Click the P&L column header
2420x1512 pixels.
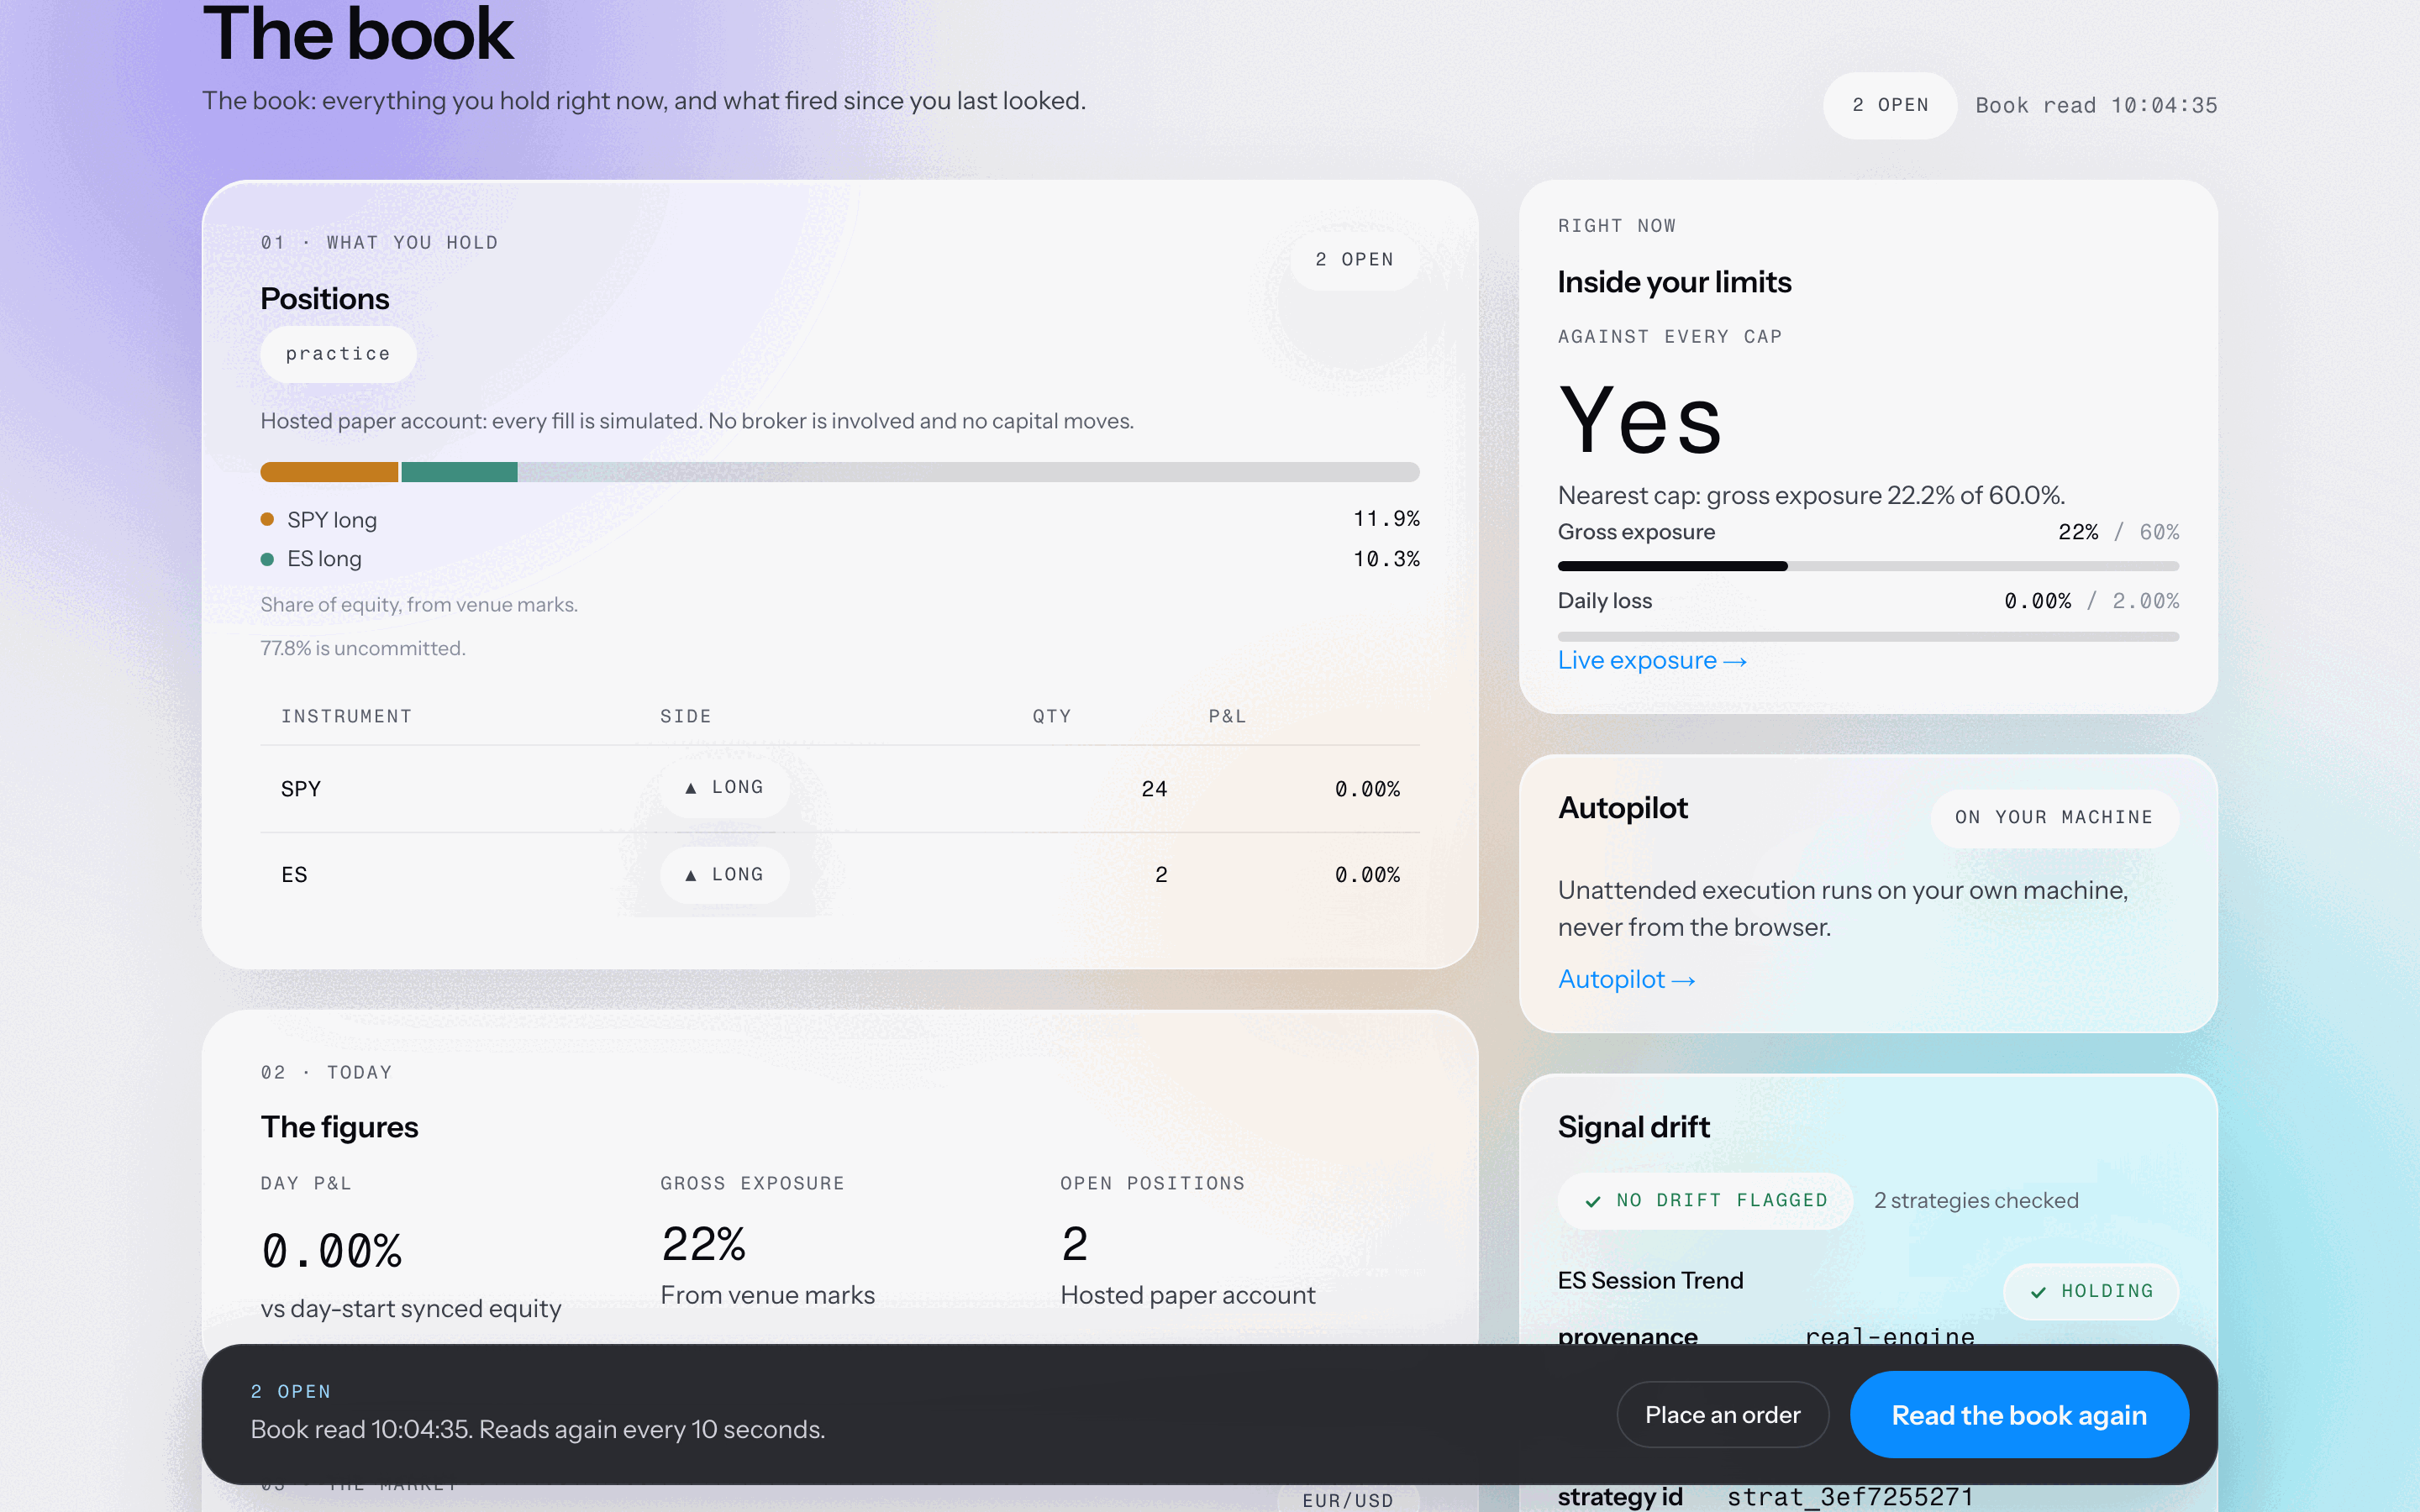coord(1227,716)
